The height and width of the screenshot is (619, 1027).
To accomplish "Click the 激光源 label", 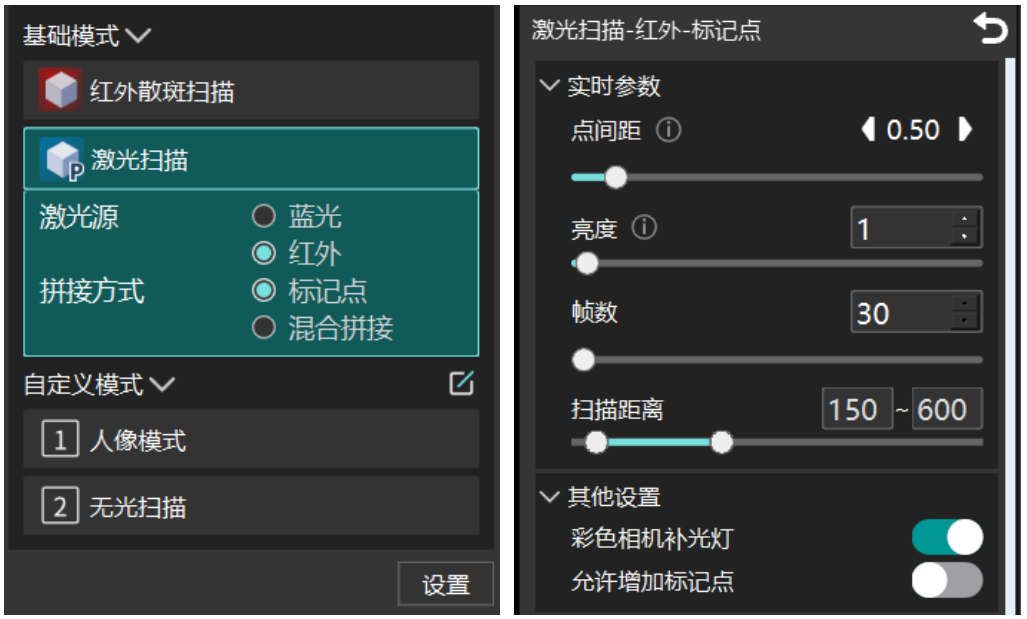I will pyautogui.click(x=79, y=217).
